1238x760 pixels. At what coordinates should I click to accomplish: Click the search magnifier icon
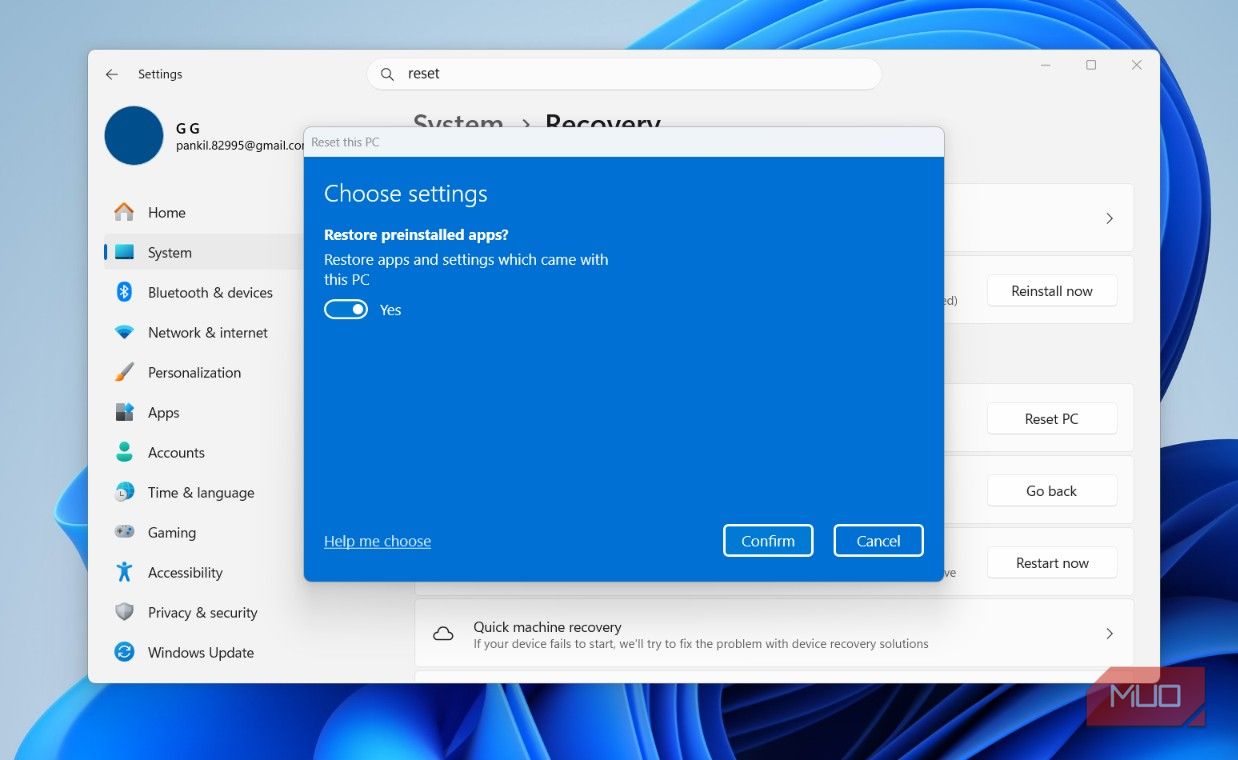[387, 74]
